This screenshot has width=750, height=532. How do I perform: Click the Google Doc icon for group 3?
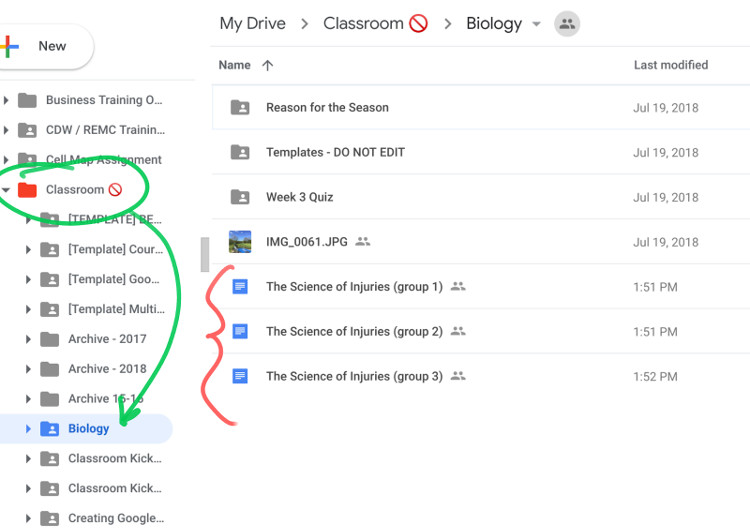240,377
